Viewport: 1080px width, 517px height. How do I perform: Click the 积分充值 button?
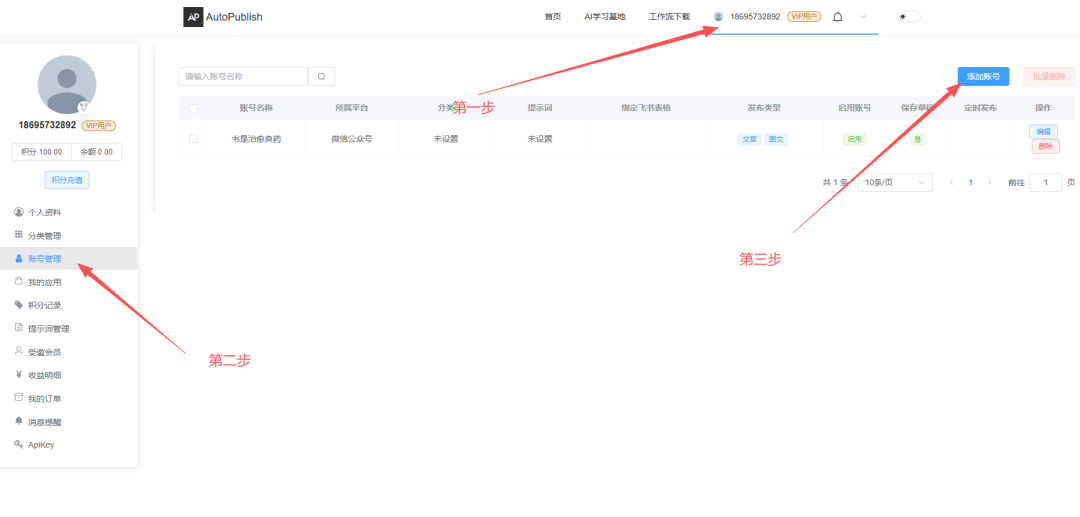(x=67, y=180)
